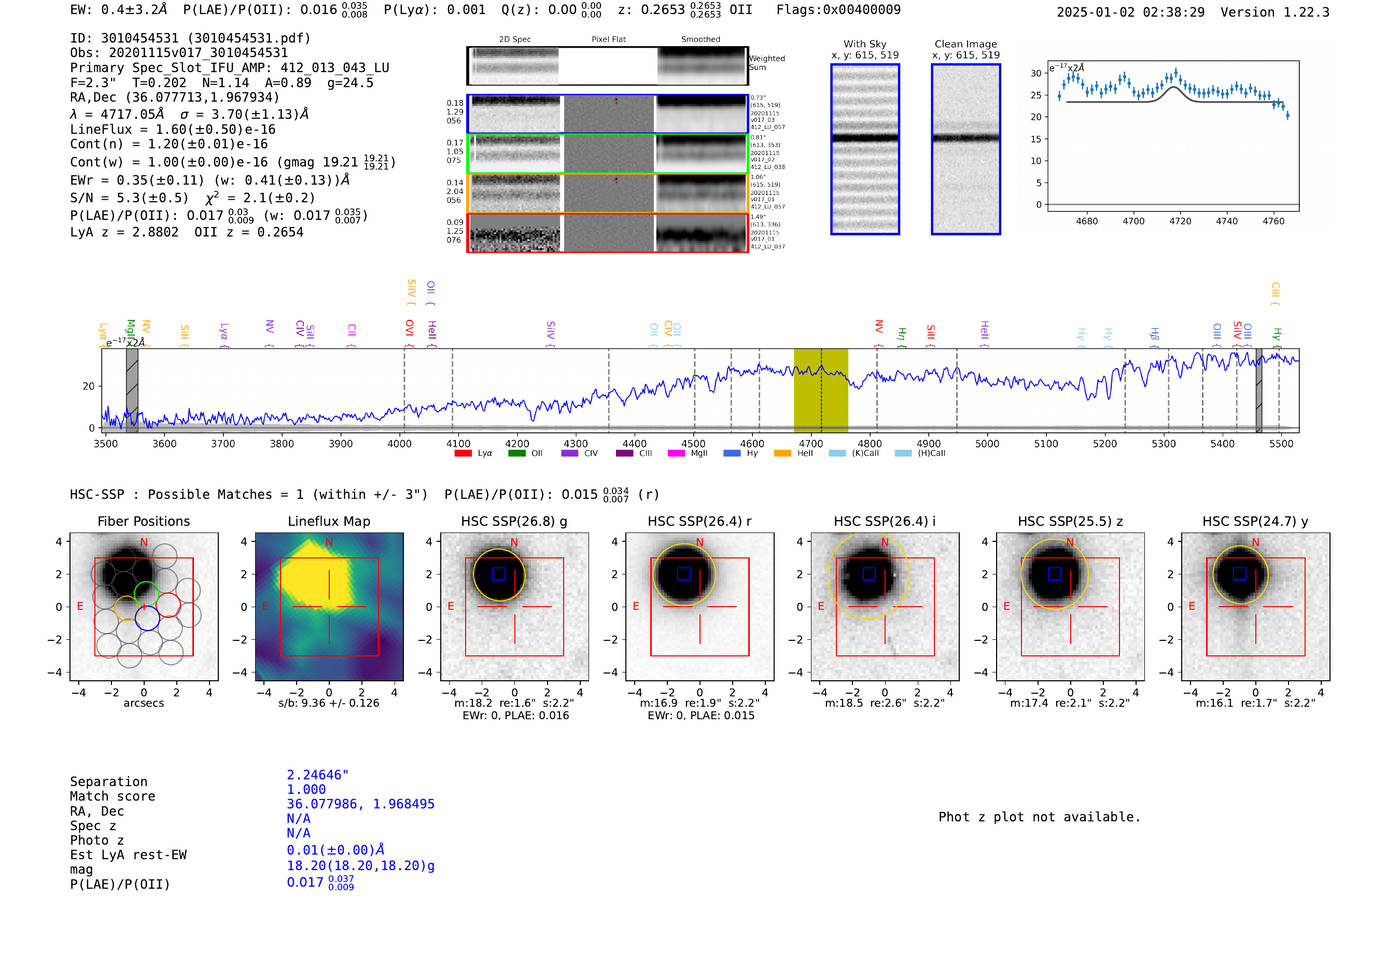Open the Lineflux Map image
The width and height of the screenshot is (1400, 953).
tap(329, 607)
